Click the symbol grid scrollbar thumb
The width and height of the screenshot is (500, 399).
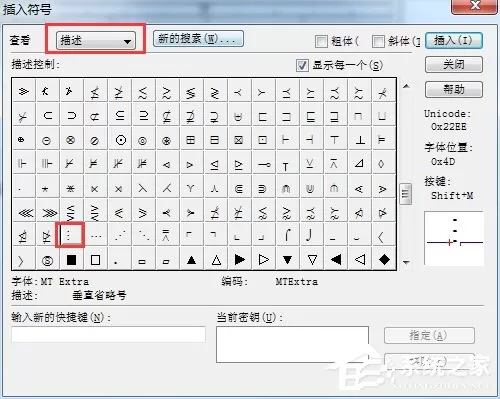tap(406, 193)
